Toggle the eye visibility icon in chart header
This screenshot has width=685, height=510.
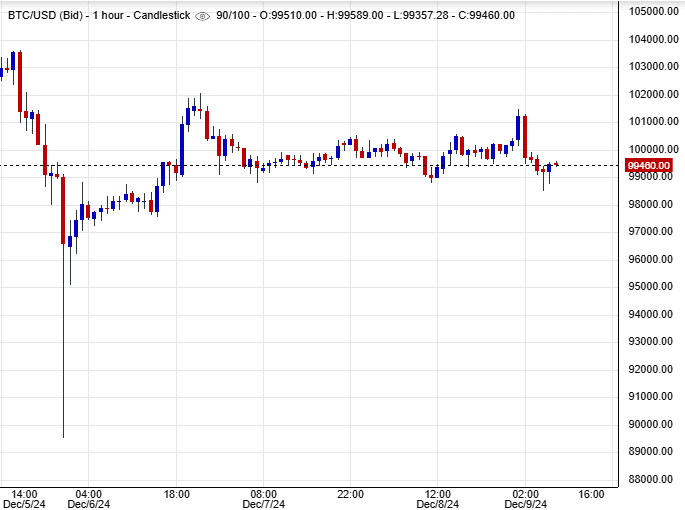(203, 15)
